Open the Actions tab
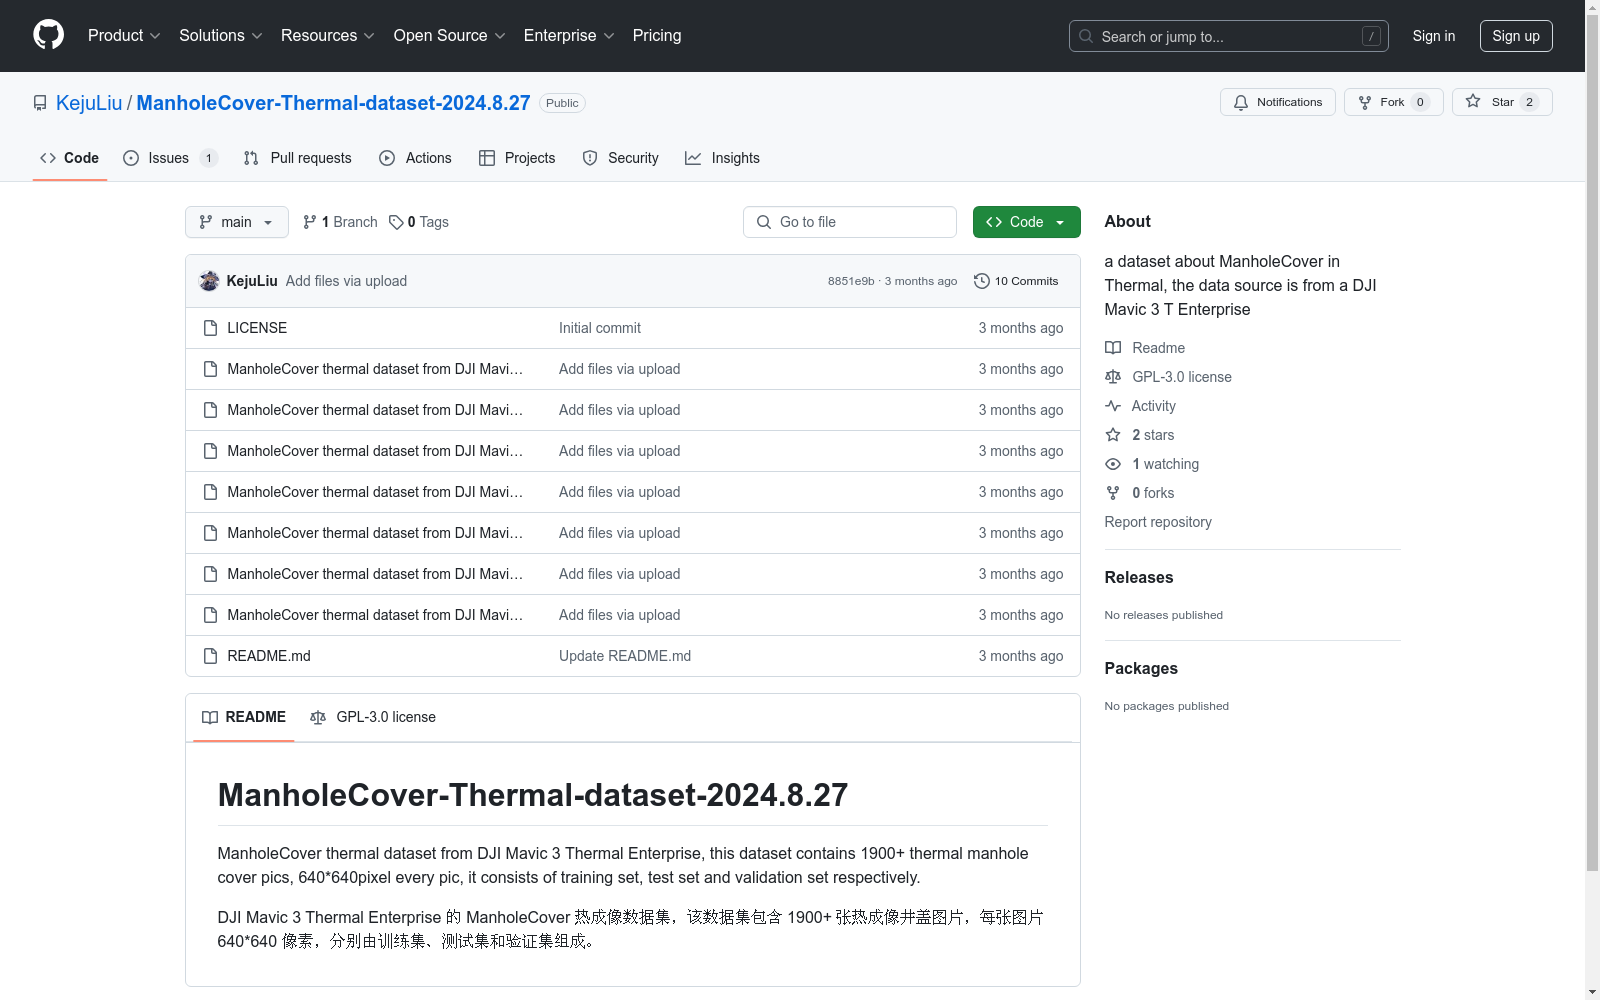1600x1000 pixels. (x=416, y=158)
